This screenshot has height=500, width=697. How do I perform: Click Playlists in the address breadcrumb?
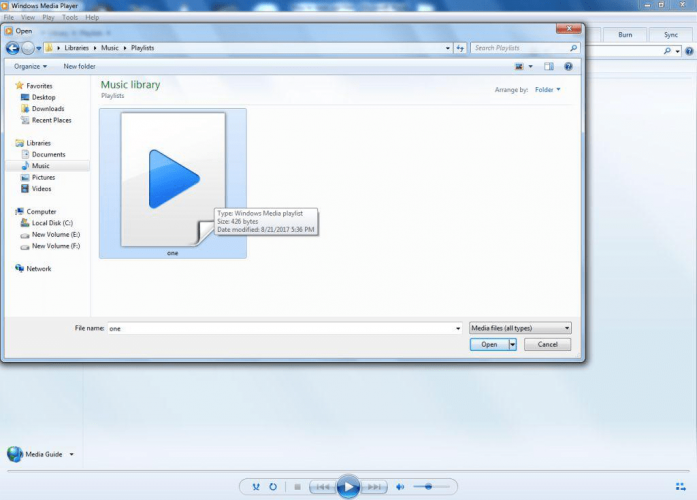pyautogui.click(x=142, y=48)
